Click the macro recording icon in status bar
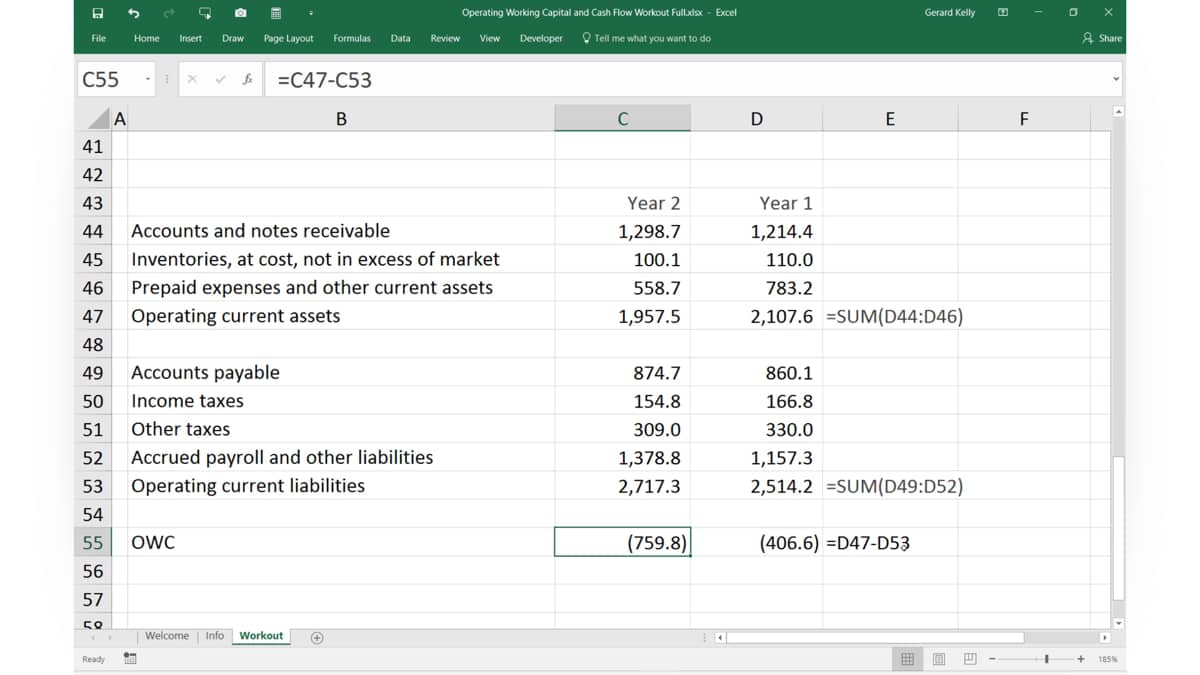 [130, 659]
